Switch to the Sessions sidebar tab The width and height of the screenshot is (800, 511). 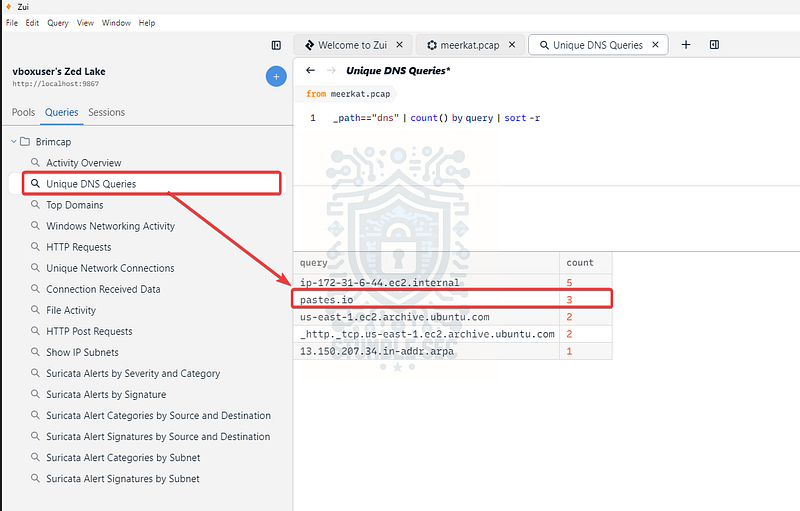(x=106, y=112)
